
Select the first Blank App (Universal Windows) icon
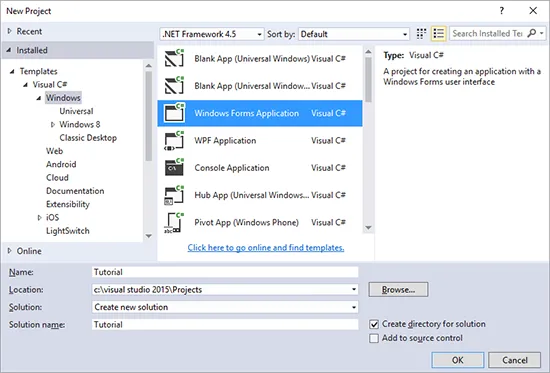pyautogui.click(x=175, y=58)
